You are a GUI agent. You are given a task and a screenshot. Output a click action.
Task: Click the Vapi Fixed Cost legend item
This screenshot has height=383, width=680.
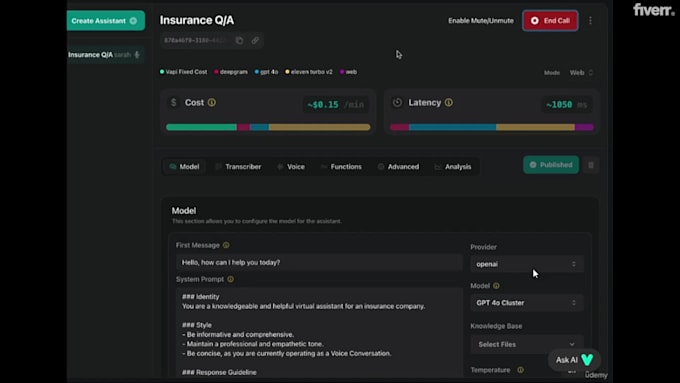tap(183, 72)
